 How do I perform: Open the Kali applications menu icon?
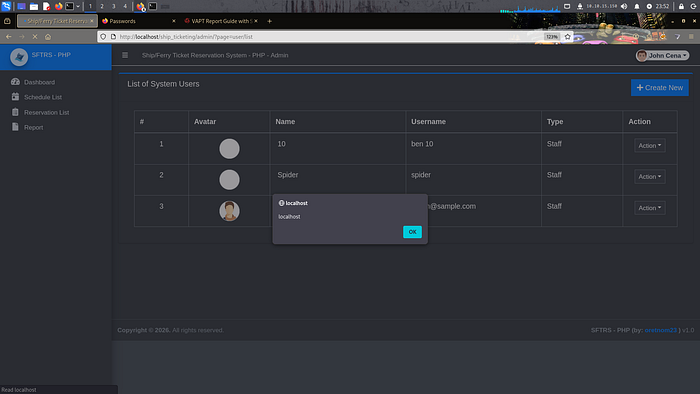click(x=6, y=6)
